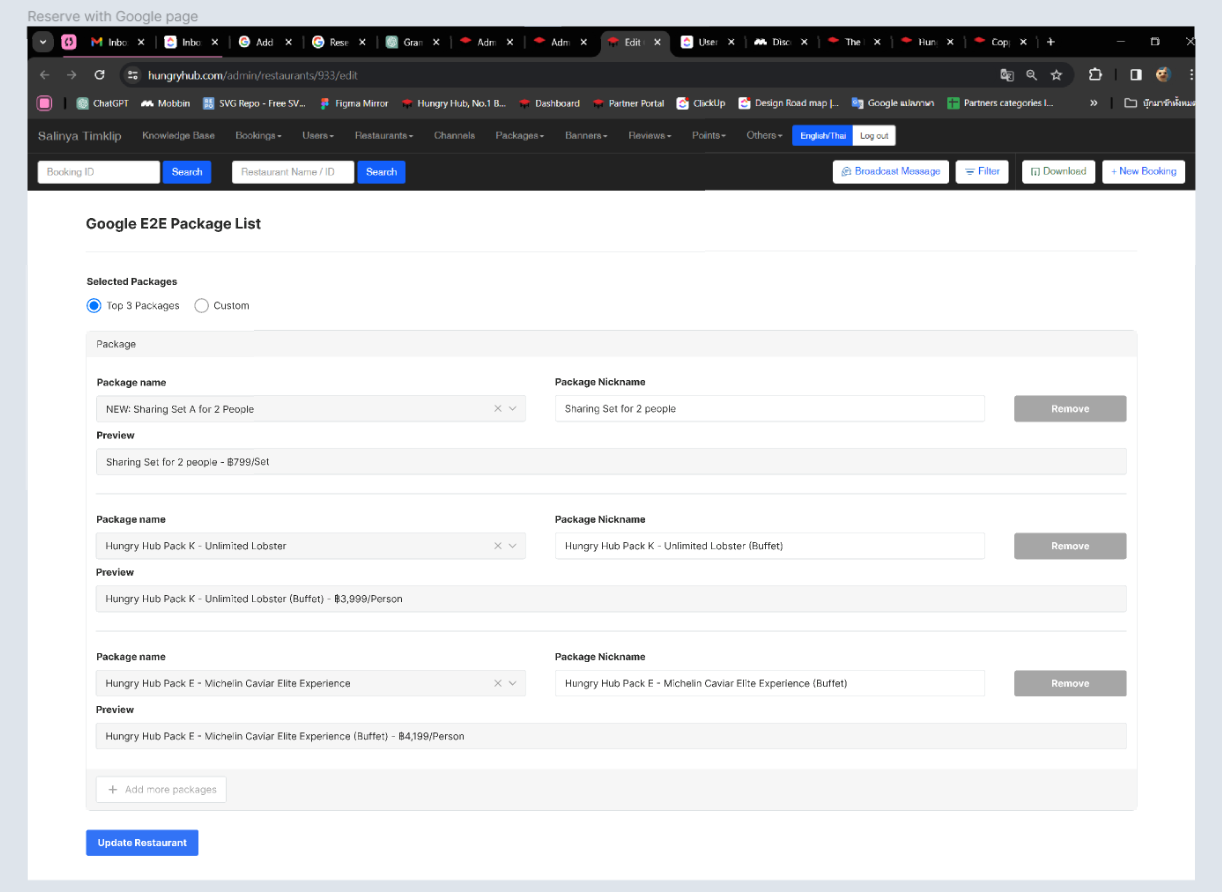
Task: Open ChatGPT bookmark in bookmarks bar
Action: tap(101, 103)
